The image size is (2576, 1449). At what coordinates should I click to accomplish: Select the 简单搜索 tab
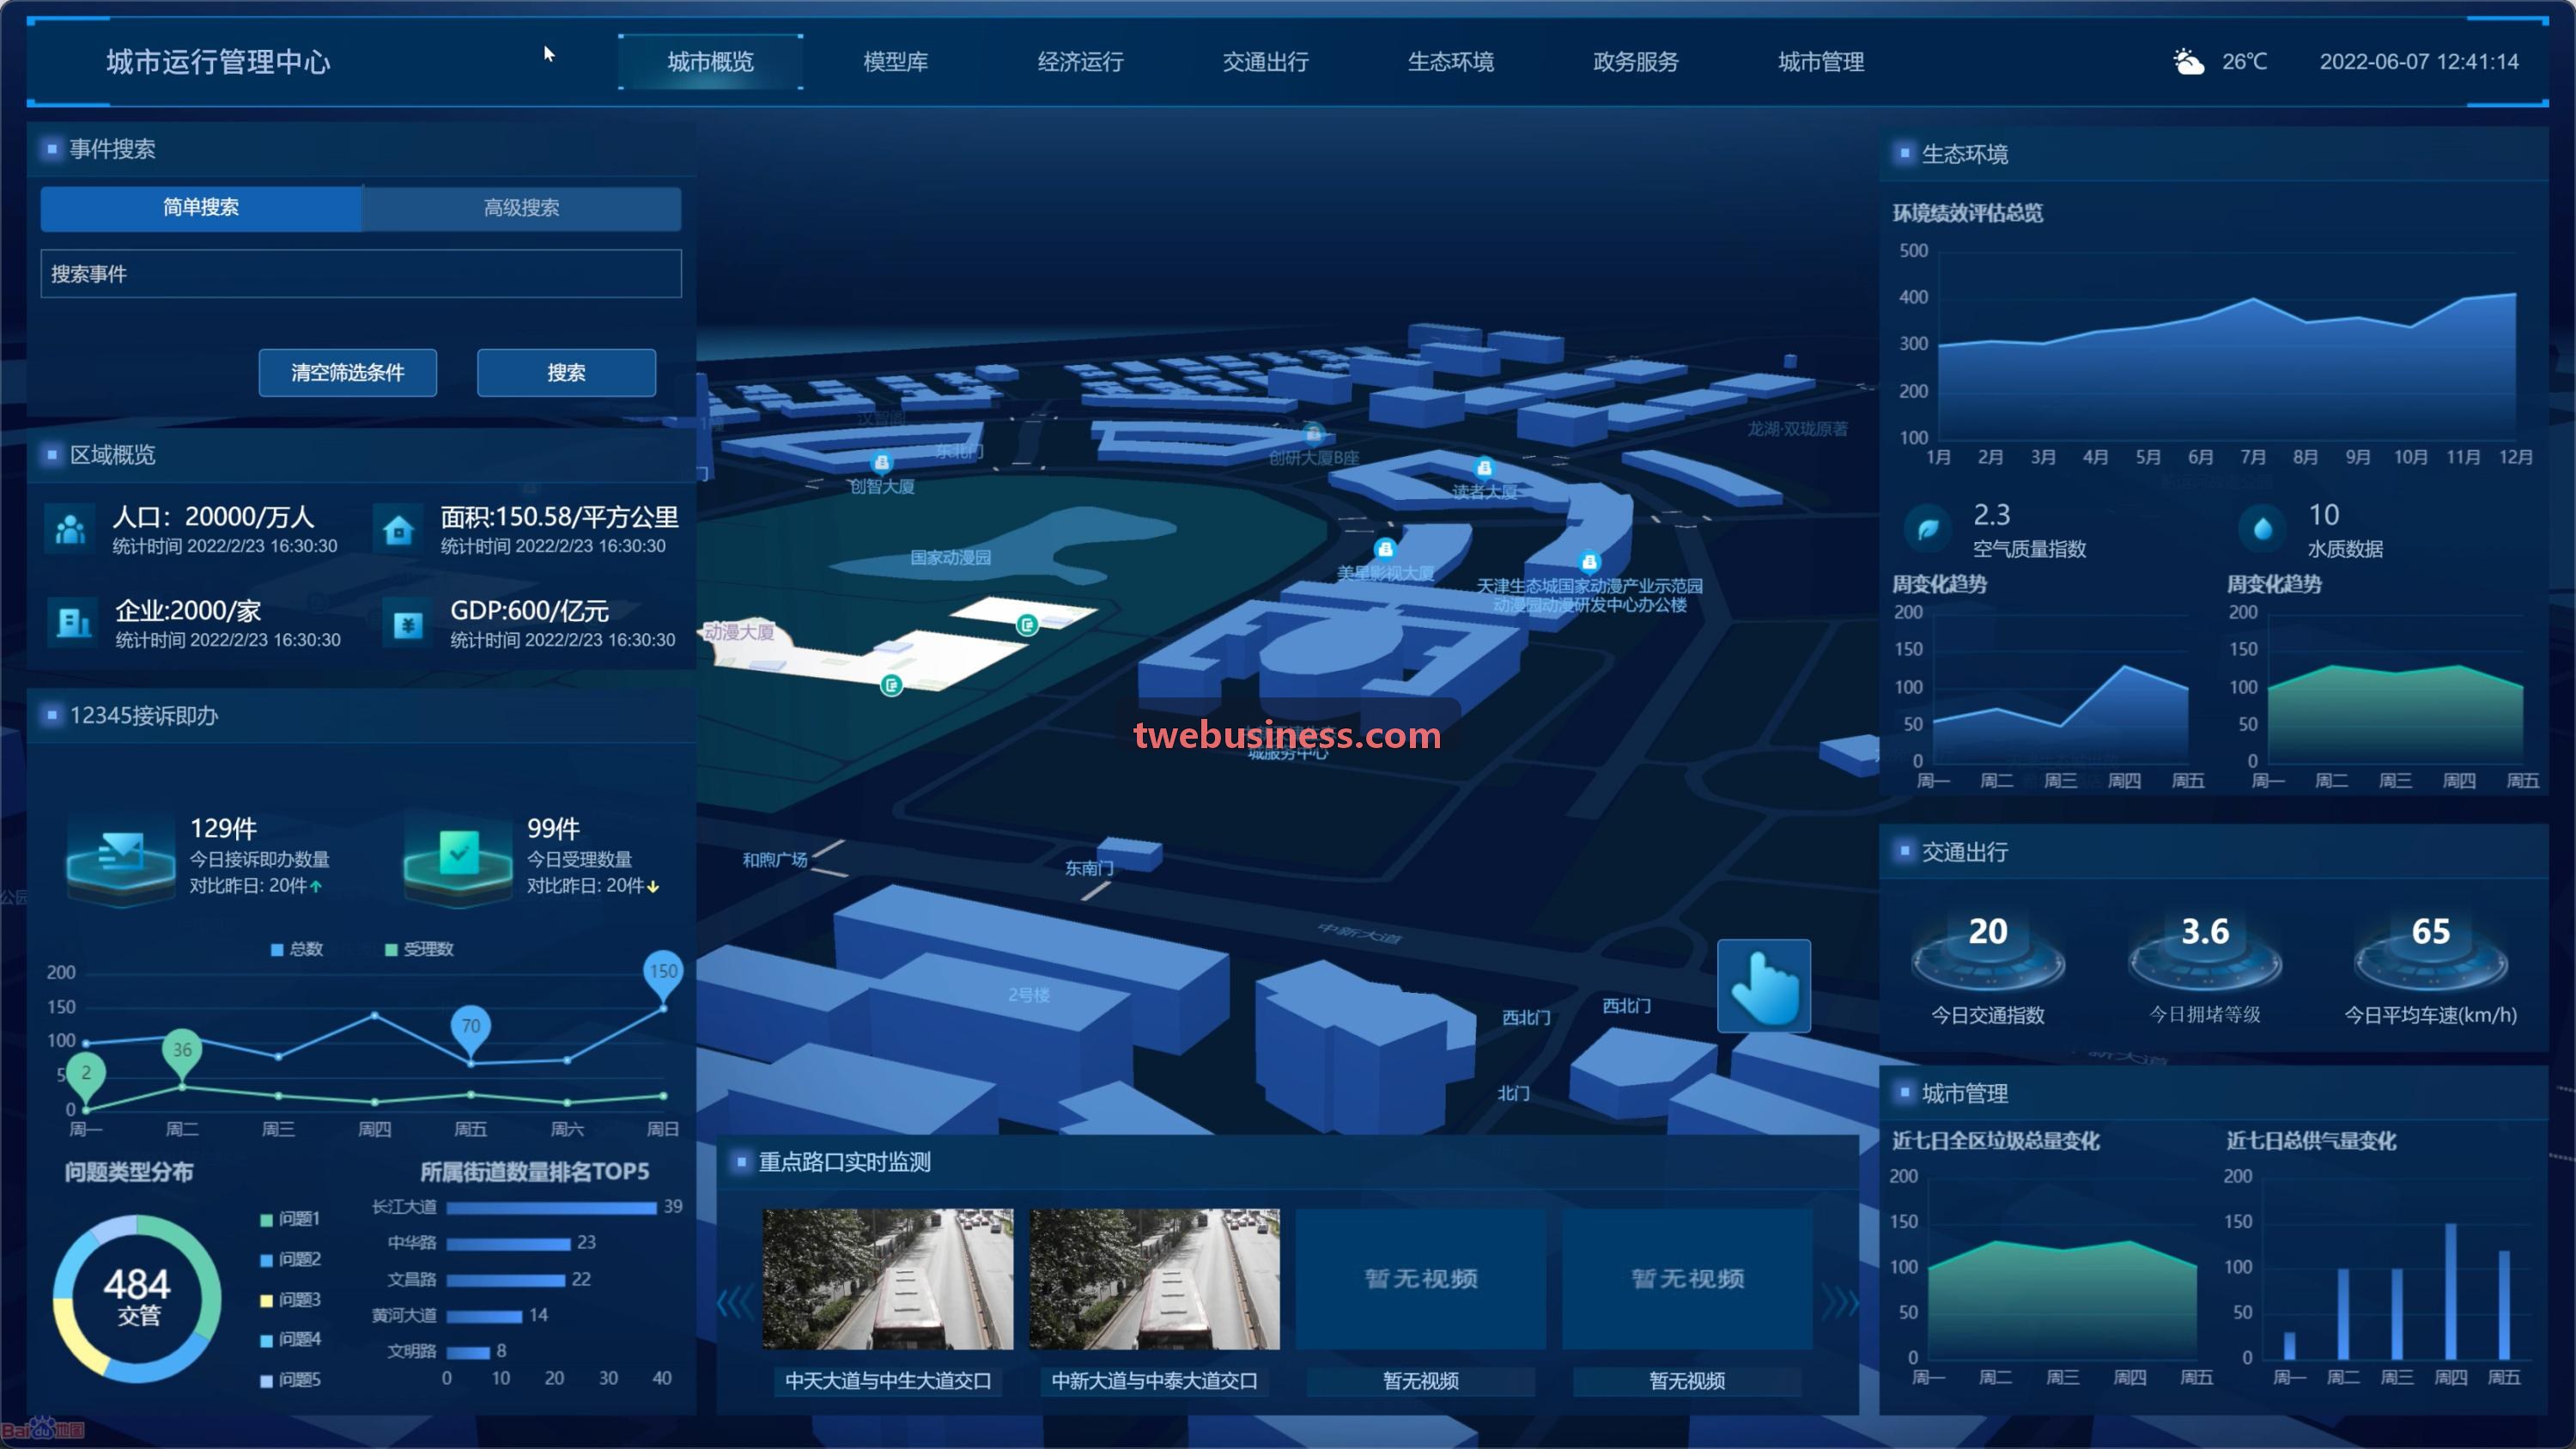click(201, 208)
